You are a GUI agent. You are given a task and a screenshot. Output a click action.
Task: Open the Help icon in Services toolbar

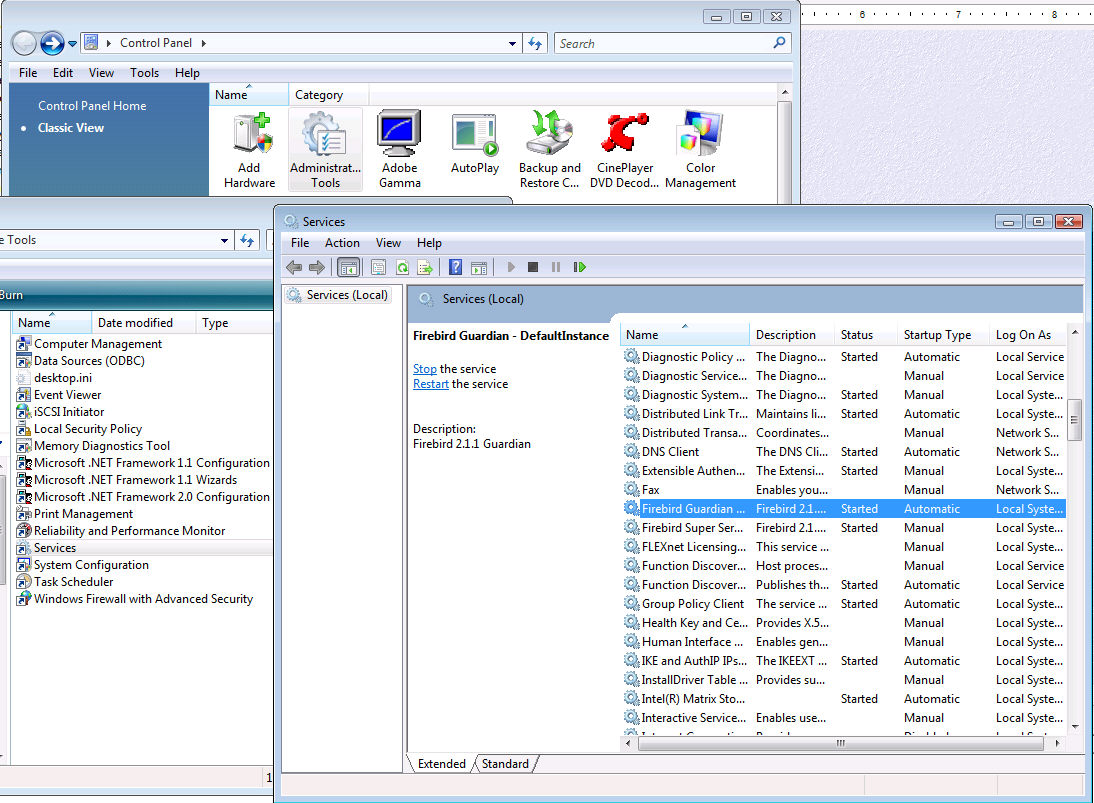(x=455, y=267)
